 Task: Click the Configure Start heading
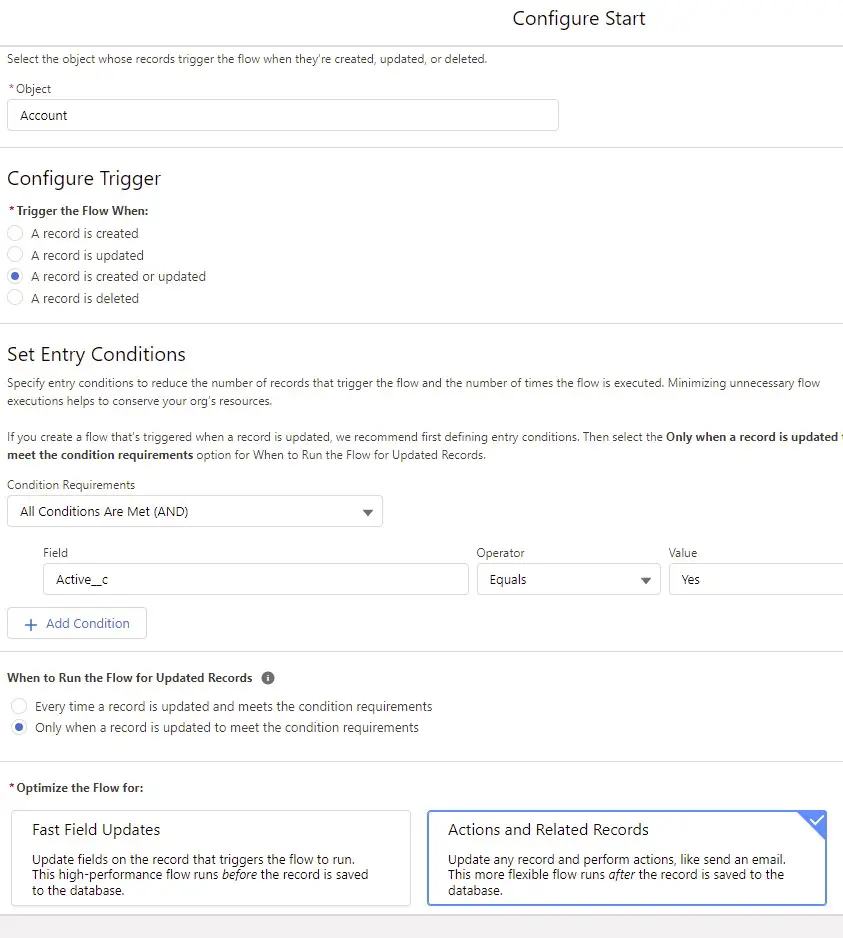pos(579,19)
